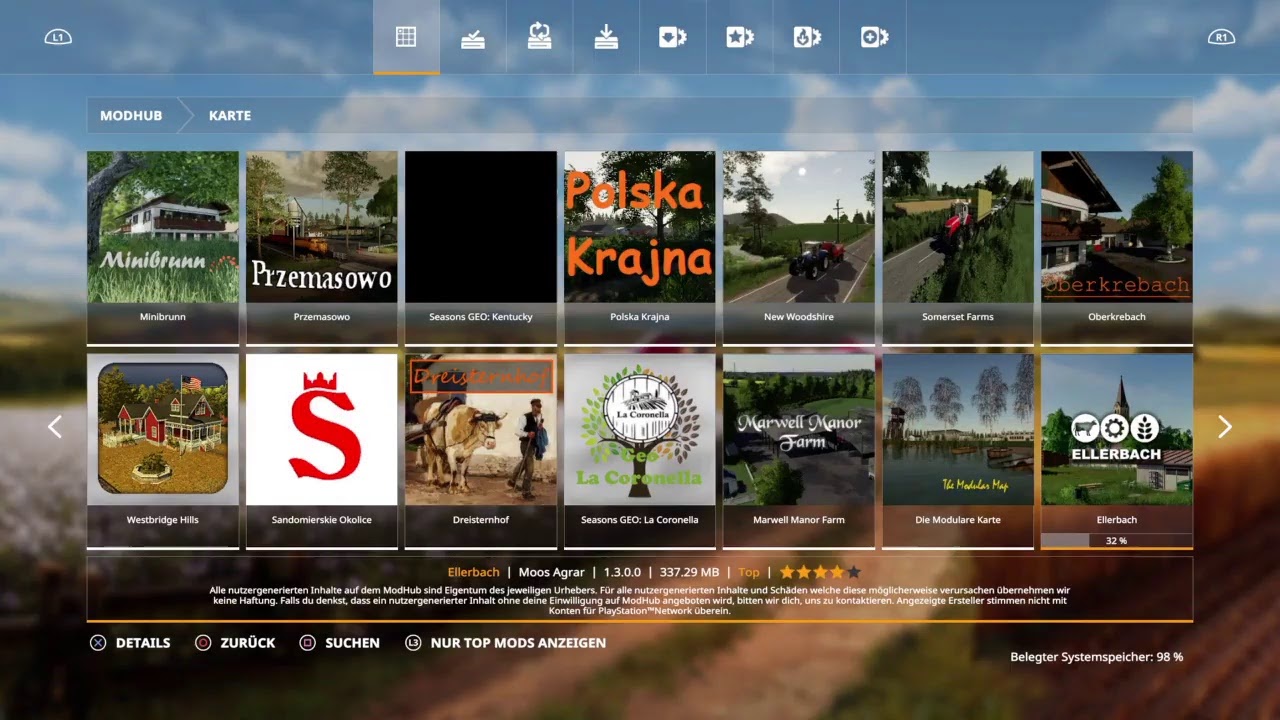Select the Westbridge Hills map thumbnail
The width and height of the screenshot is (1280, 720).
click(x=163, y=430)
